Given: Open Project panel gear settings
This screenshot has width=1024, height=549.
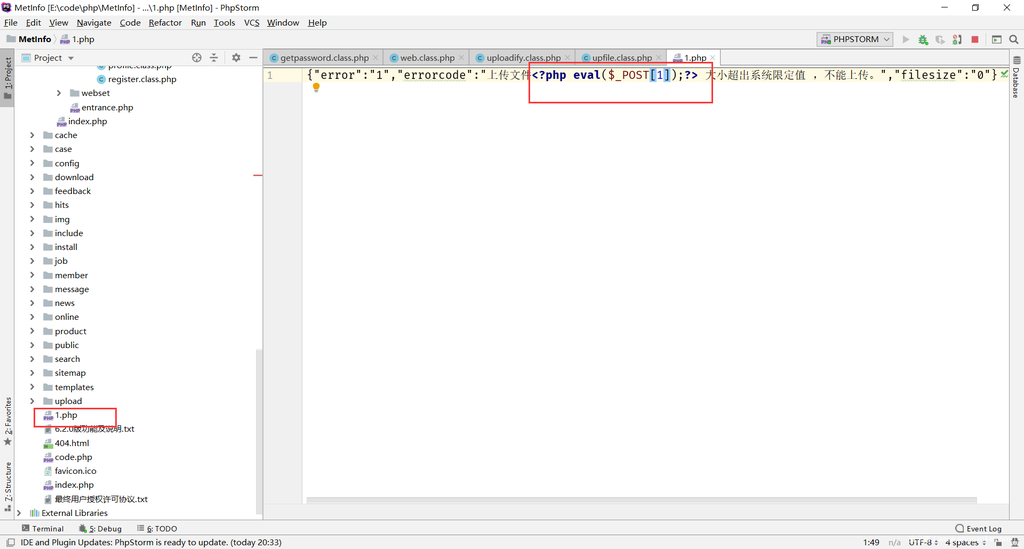Looking at the screenshot, I should (x=236, y=58).
